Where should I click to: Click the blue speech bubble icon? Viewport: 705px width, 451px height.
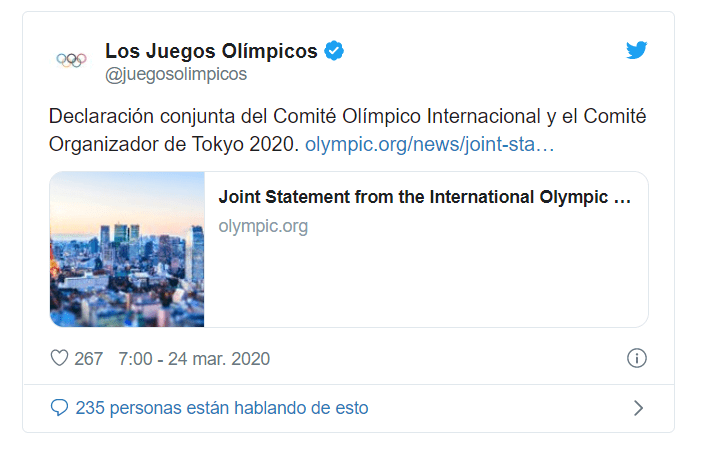[x=59, y=408]
